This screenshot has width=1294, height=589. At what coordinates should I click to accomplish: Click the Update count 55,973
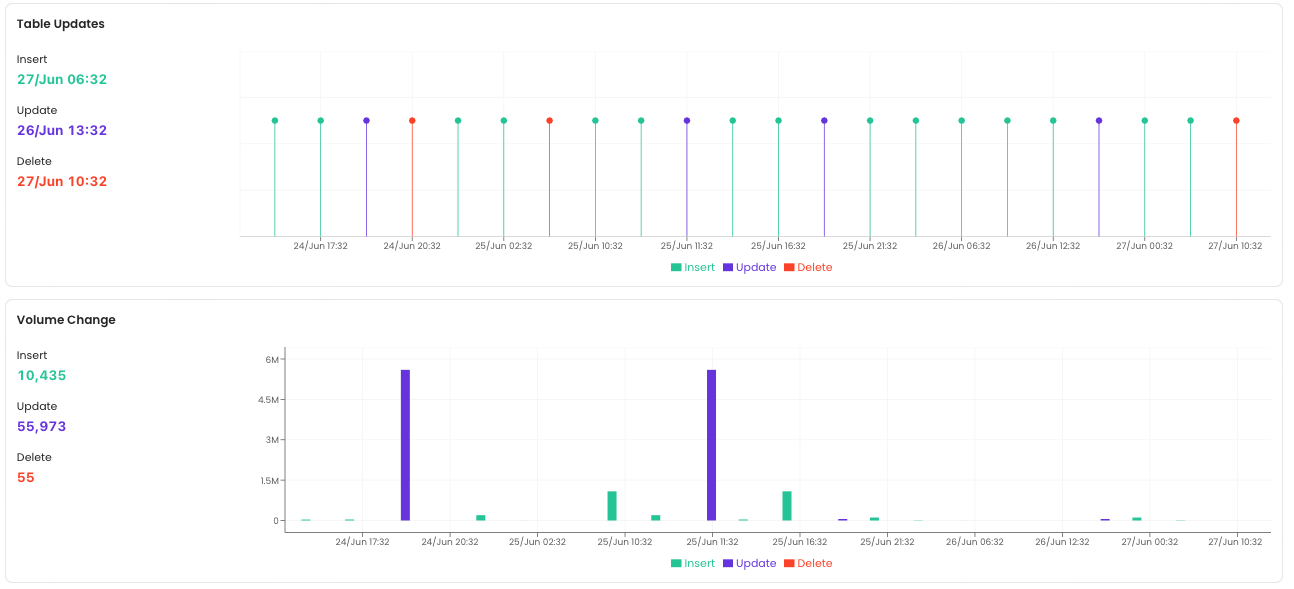pyautogui.click(x=40, y=426)
